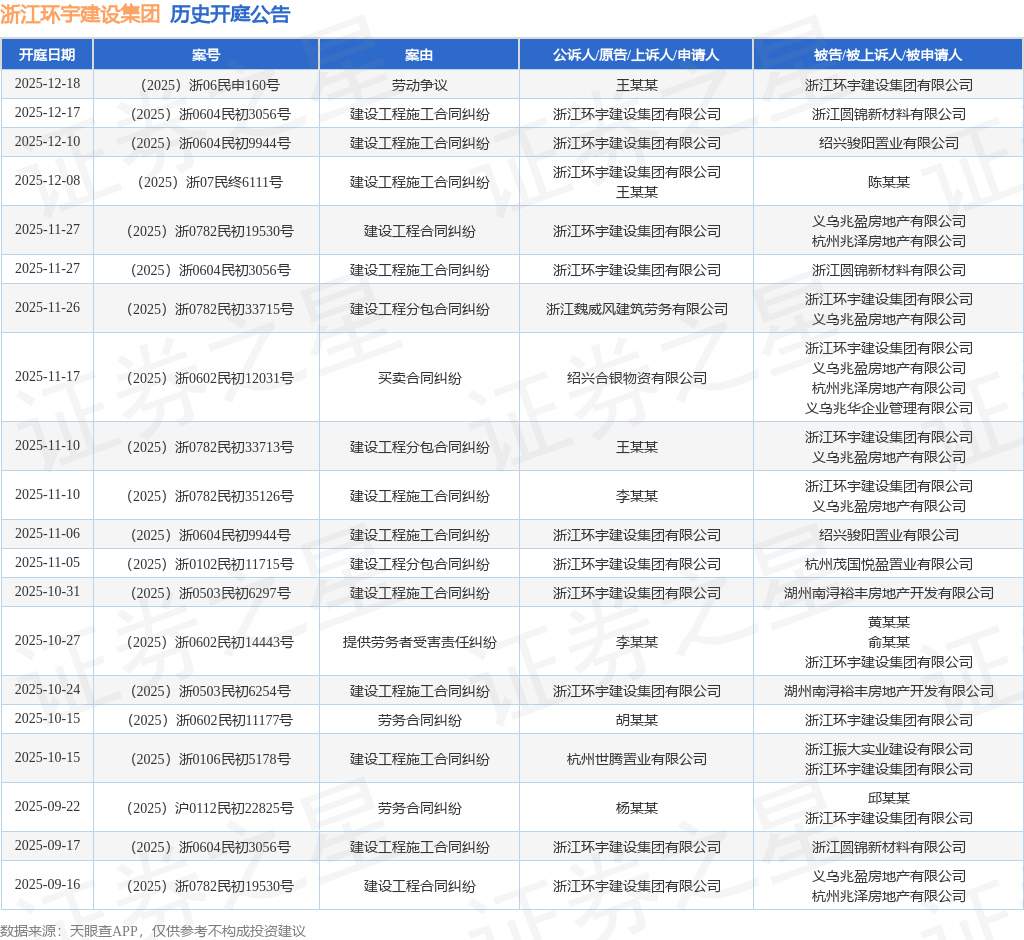Click defendant 杭州茂国悦盈置业有限公司
1024x940 pixels.
click(x=888, y=564)
